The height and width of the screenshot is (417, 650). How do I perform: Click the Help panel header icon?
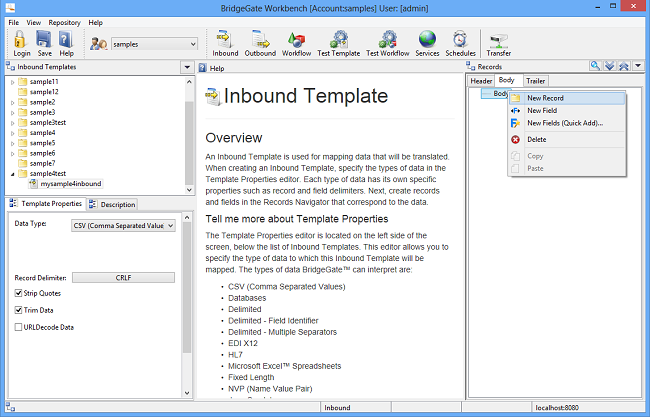pyautogui.click(x=202, y=68)
